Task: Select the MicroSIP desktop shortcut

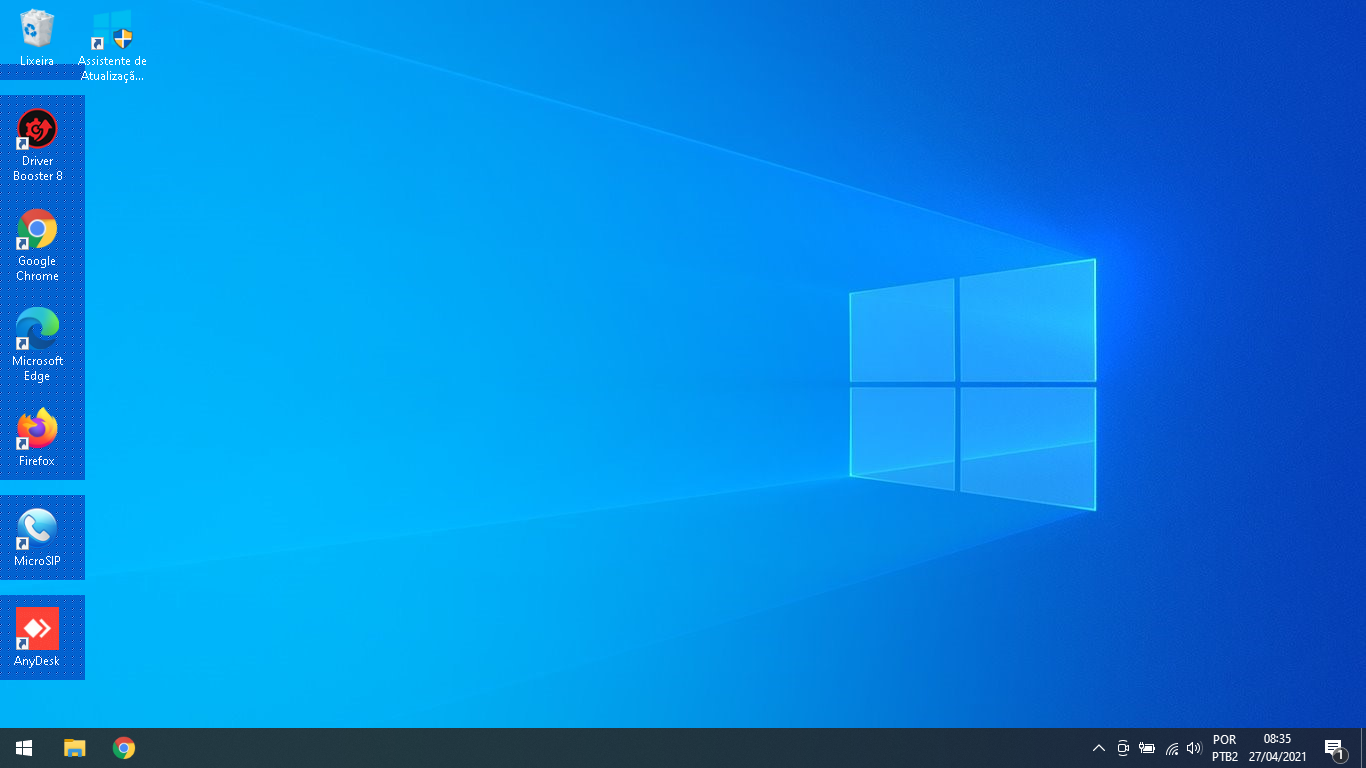Action: [x=37, y=538]
